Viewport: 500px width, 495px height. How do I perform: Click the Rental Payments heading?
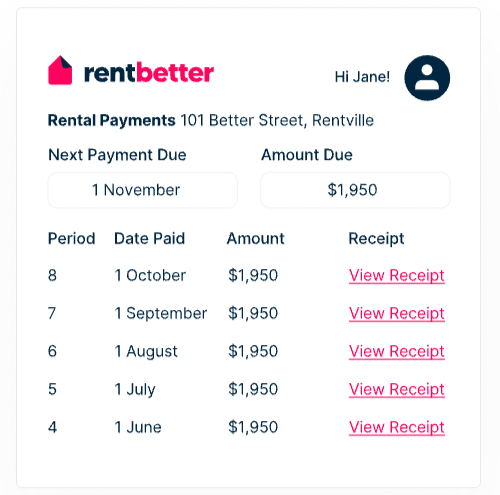tap(112, 121)
